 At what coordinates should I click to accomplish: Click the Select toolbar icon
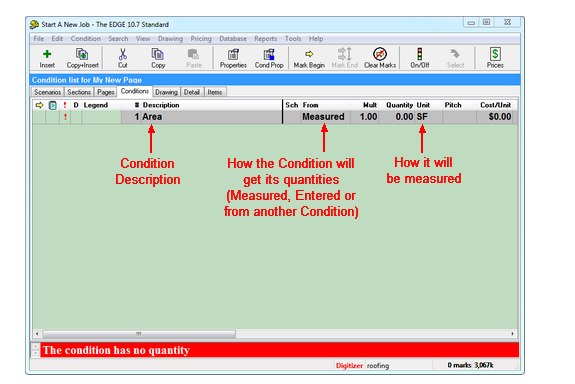(x=455, y=54)
